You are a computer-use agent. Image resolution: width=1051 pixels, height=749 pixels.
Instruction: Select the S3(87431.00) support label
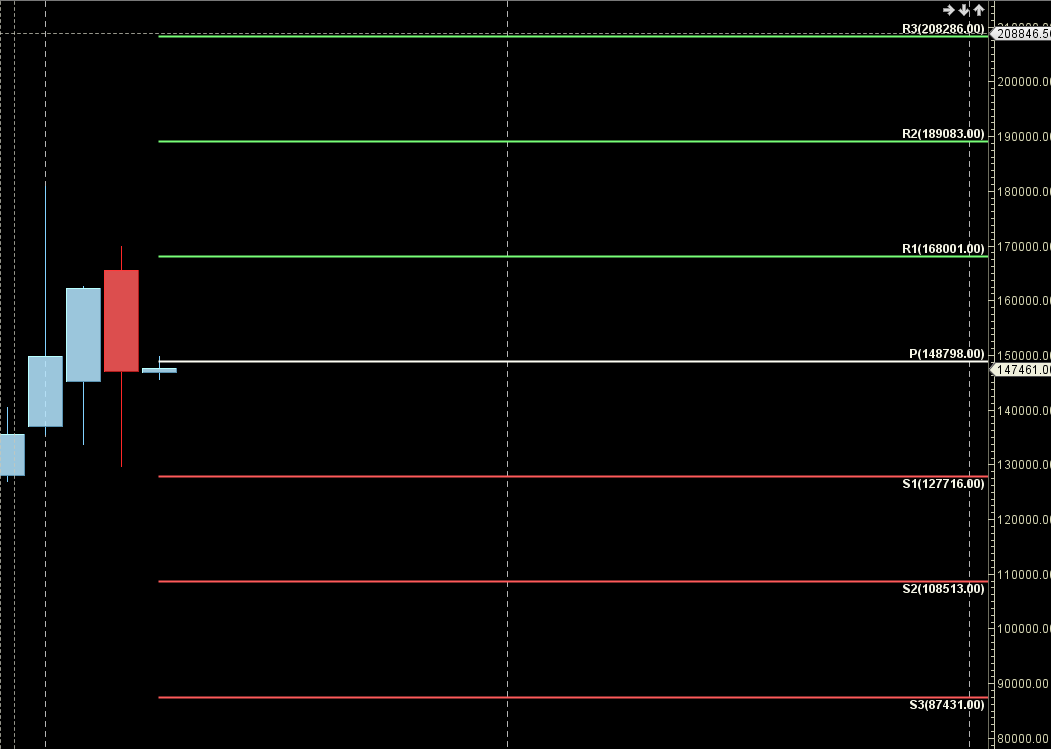[946, 705]
